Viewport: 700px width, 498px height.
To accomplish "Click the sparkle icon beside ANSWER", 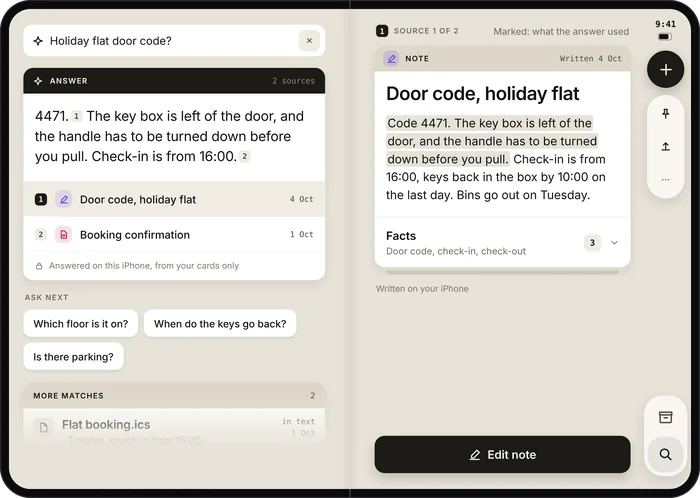I will (x=38, y=81).
